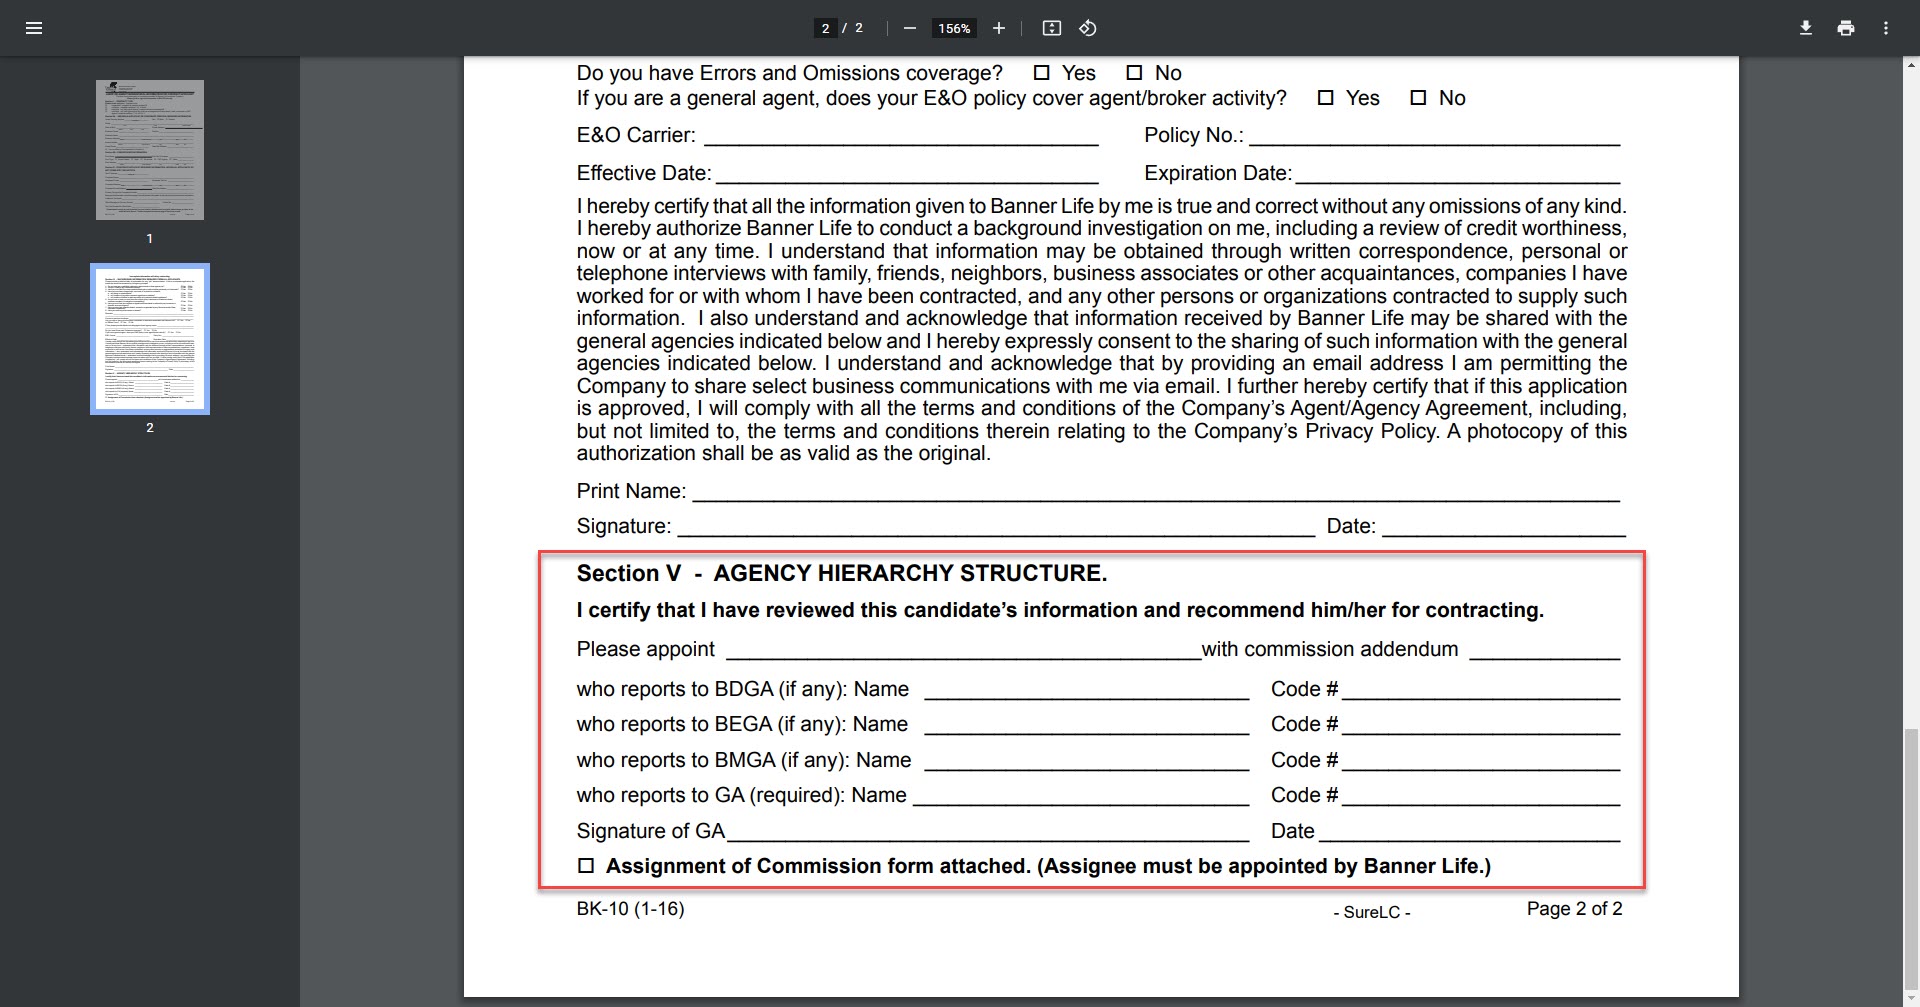Screen dimensions: 1920x1007
Task: Click the 156% zoom level field
Action: 954,28
